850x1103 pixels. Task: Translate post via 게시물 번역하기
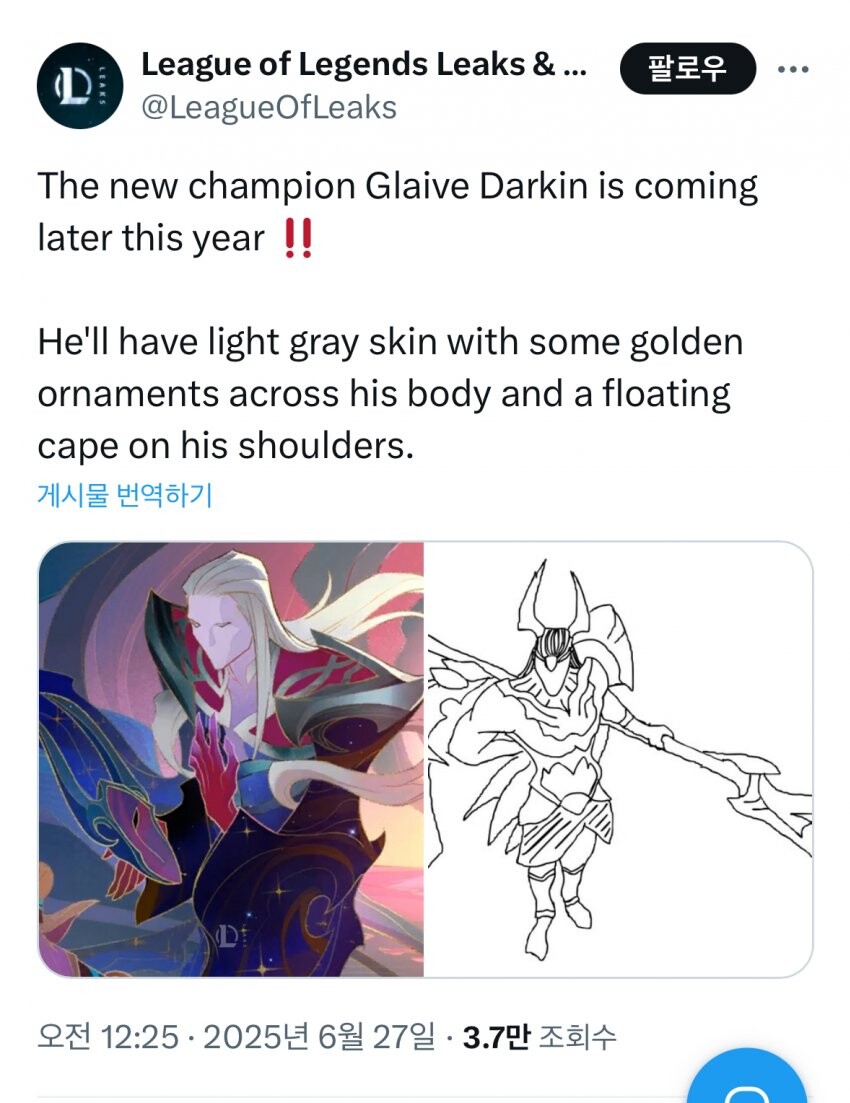click(125, 495)
